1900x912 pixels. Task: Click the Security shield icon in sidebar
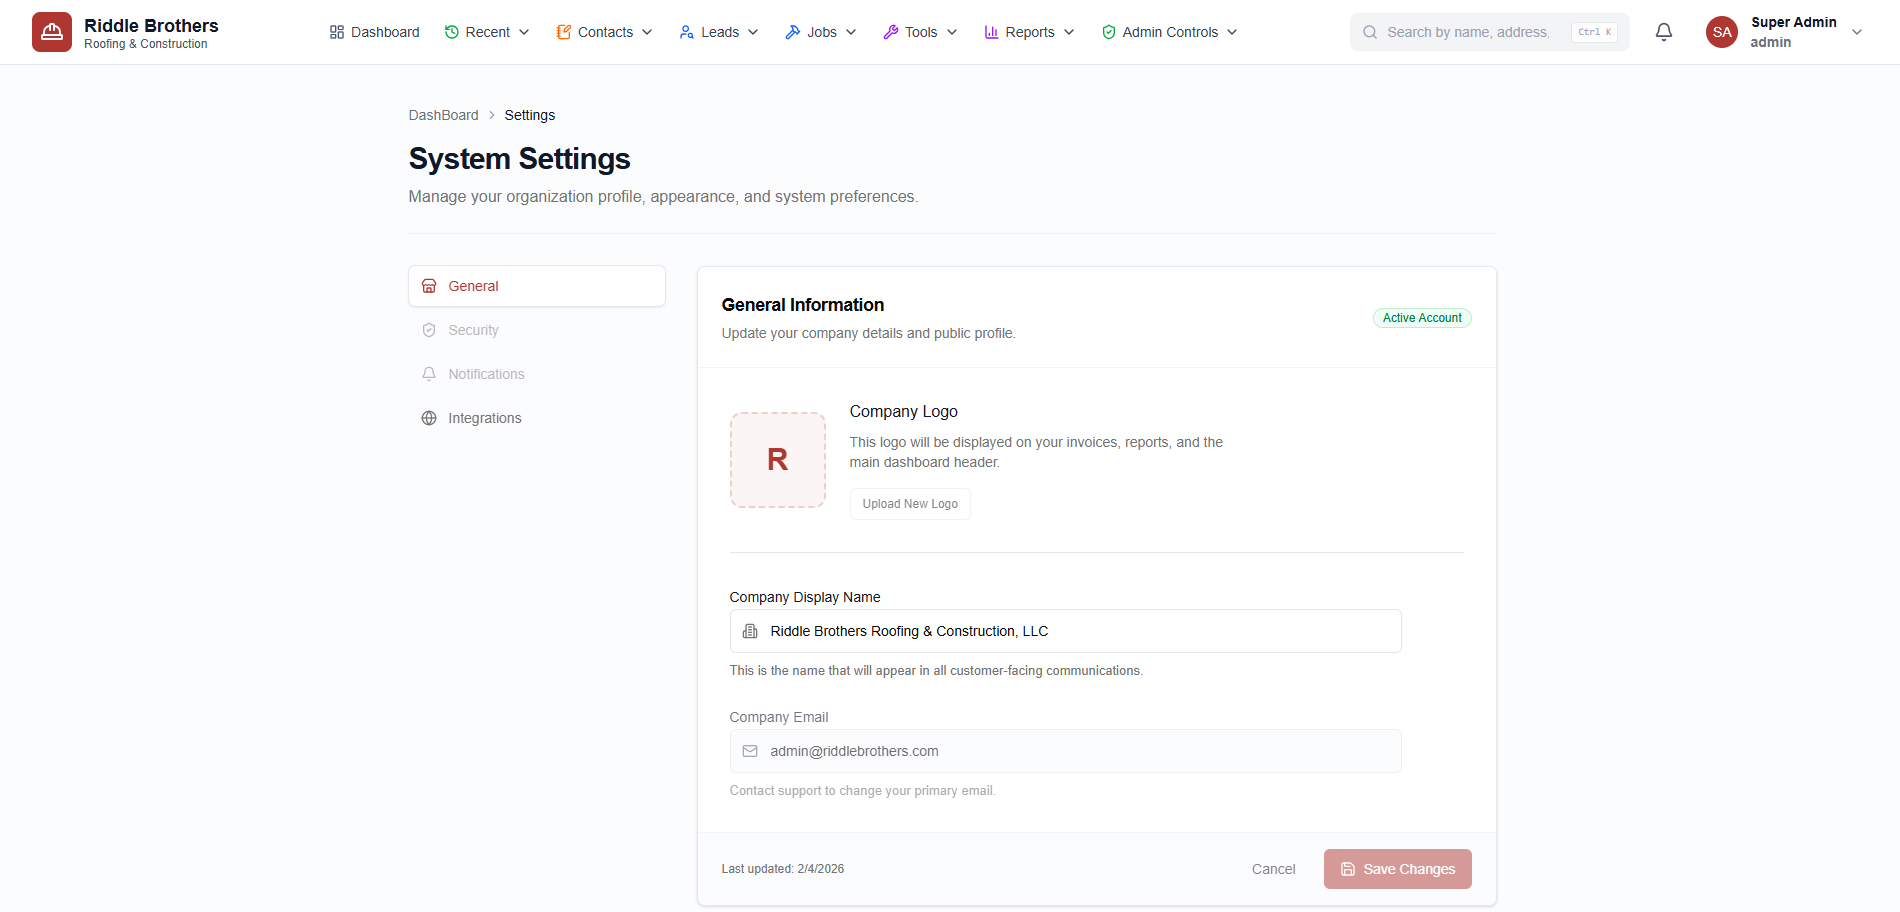coord(429,329)
